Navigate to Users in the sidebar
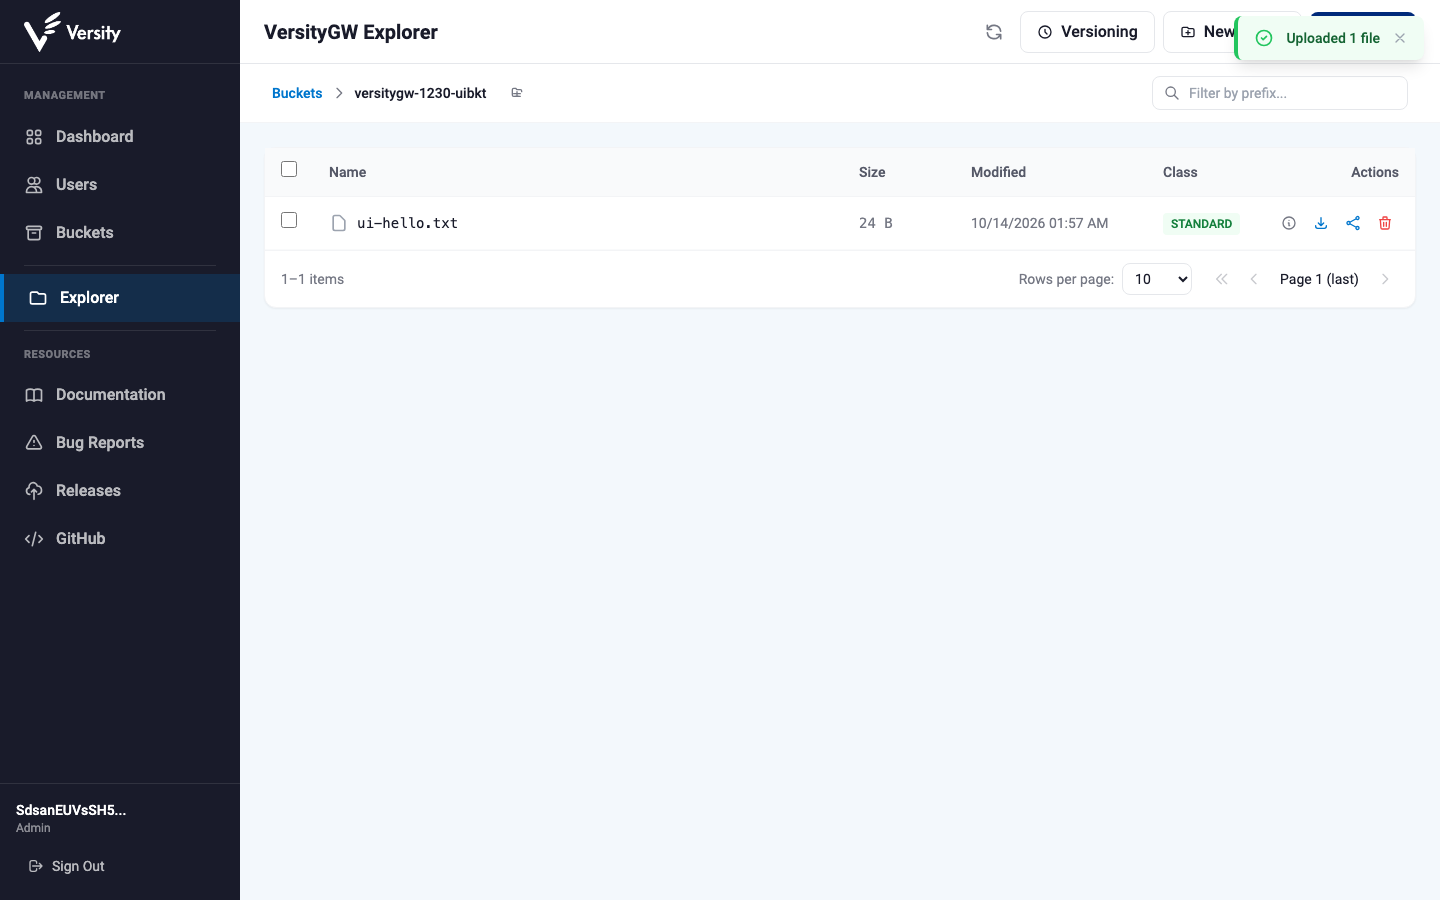Image resolution: width=1440 pixels, height=900 pixels. click(120, 184)
